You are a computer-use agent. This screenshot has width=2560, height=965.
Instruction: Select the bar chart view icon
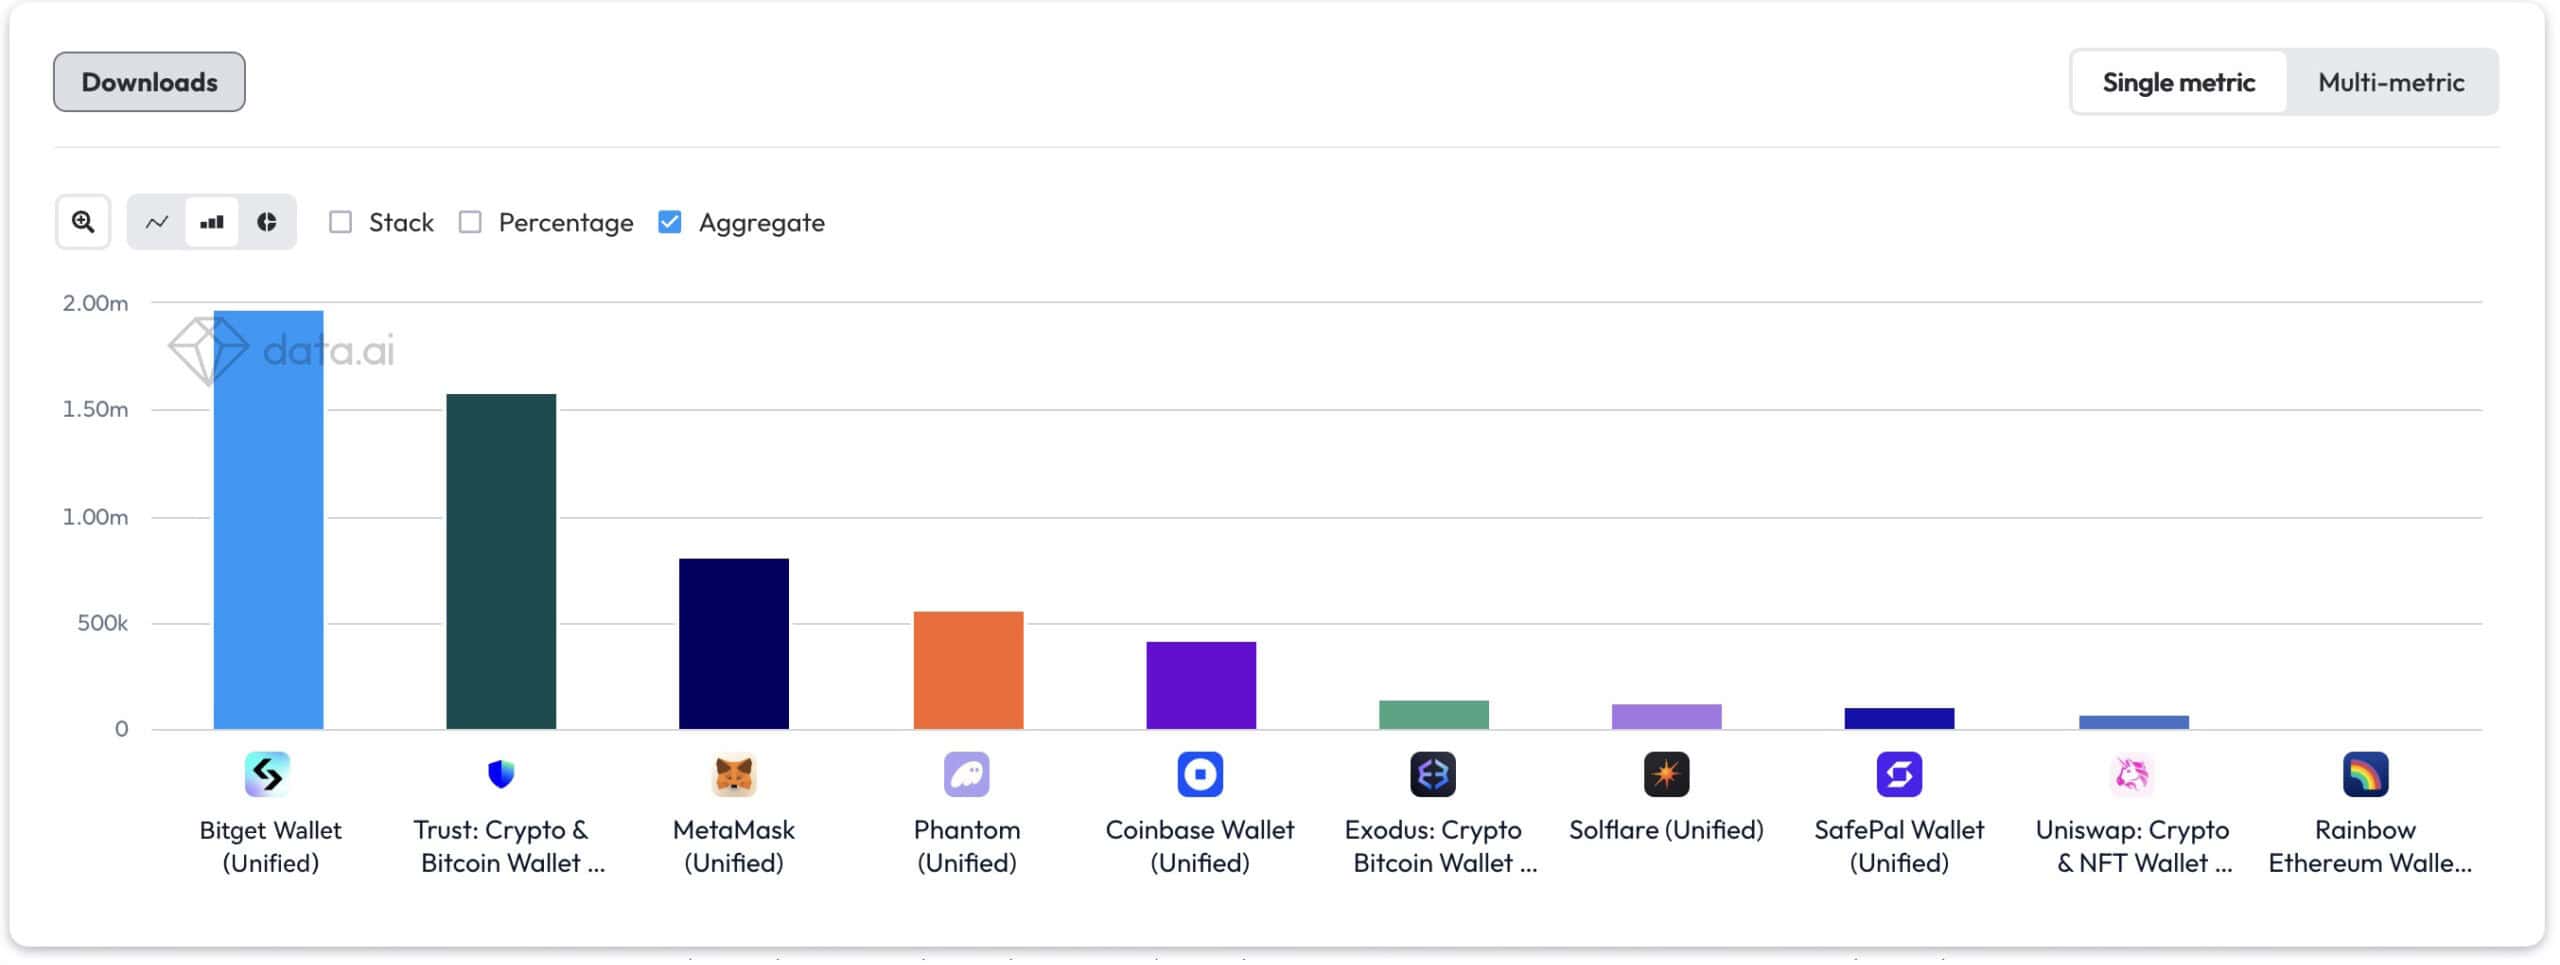pos(212,221)
